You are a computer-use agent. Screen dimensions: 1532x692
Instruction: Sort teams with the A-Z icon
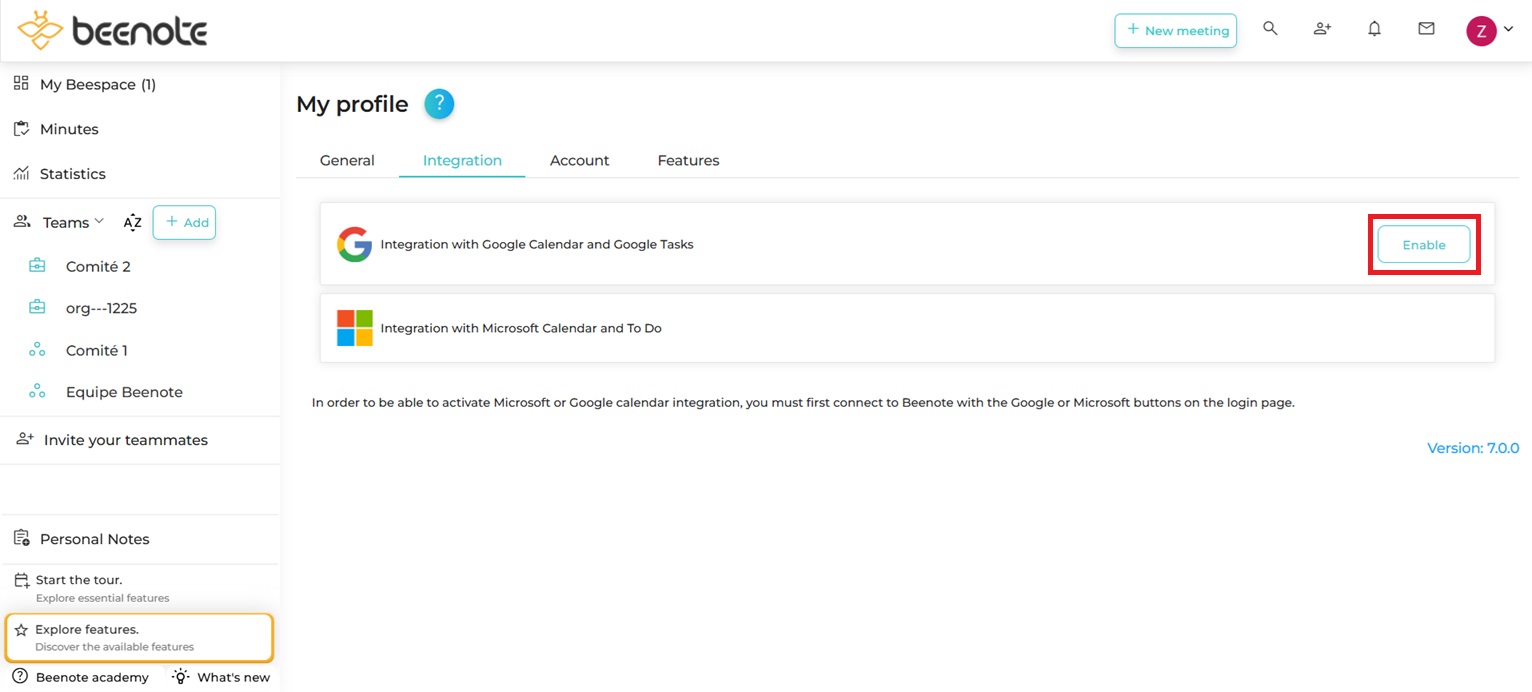pos(132,223)
